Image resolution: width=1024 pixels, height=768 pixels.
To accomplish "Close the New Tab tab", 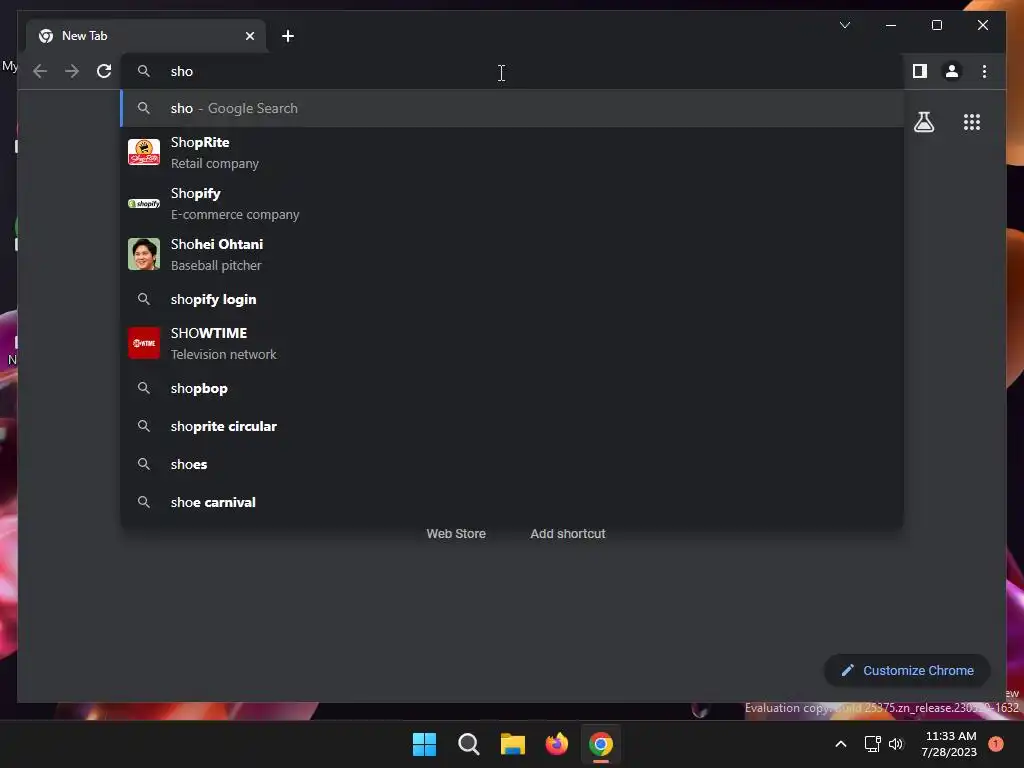I will (x=249, y=36).
